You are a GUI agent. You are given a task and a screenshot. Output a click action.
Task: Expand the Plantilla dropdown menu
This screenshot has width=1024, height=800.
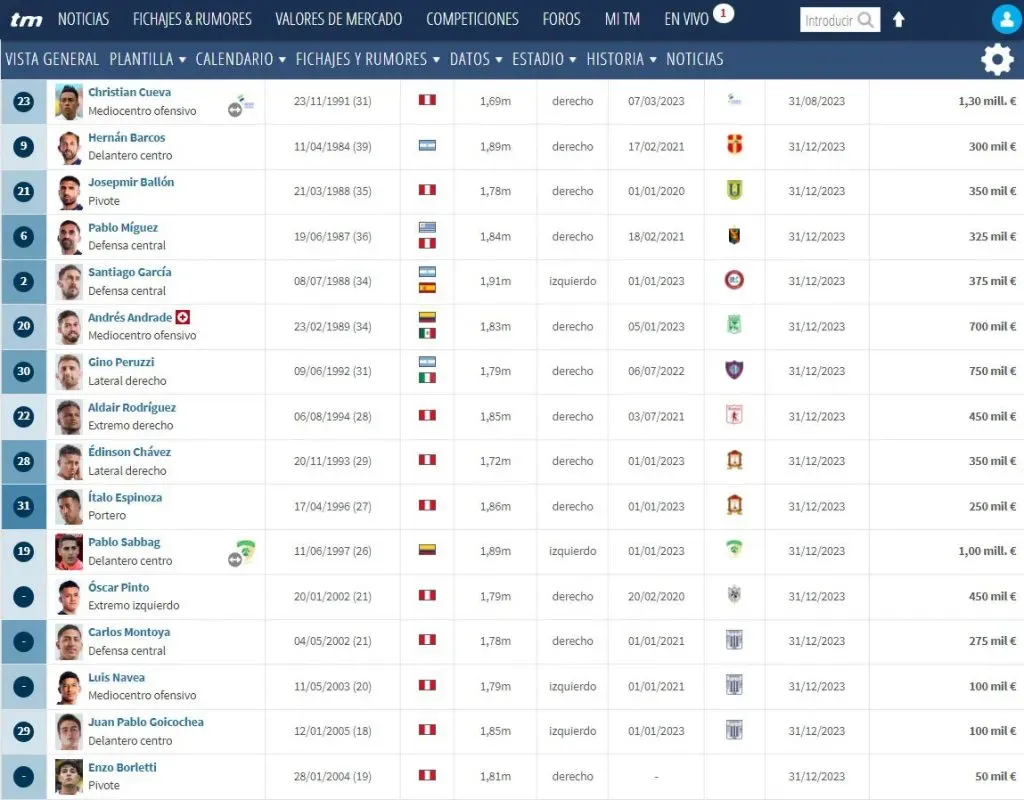click(147, 59)
